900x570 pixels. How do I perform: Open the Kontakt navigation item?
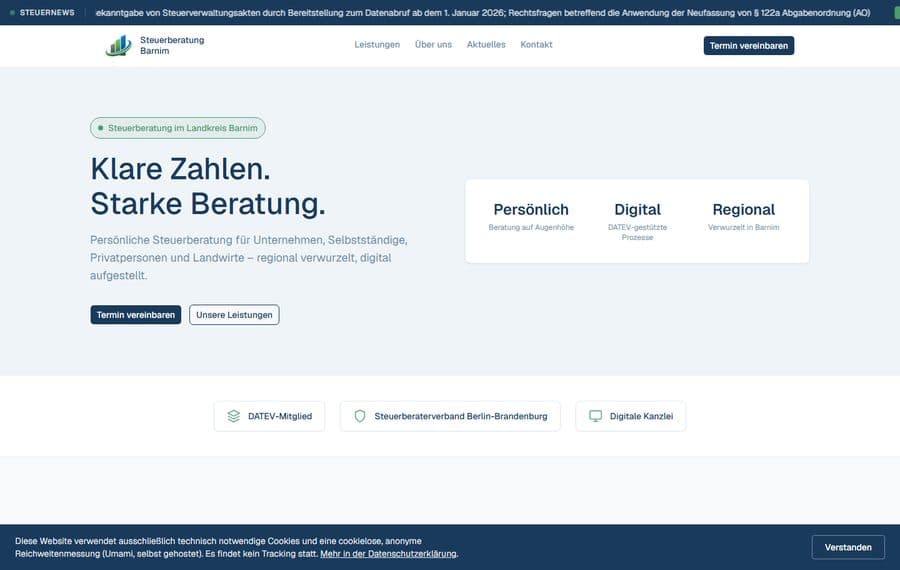[x=536, y=45]
